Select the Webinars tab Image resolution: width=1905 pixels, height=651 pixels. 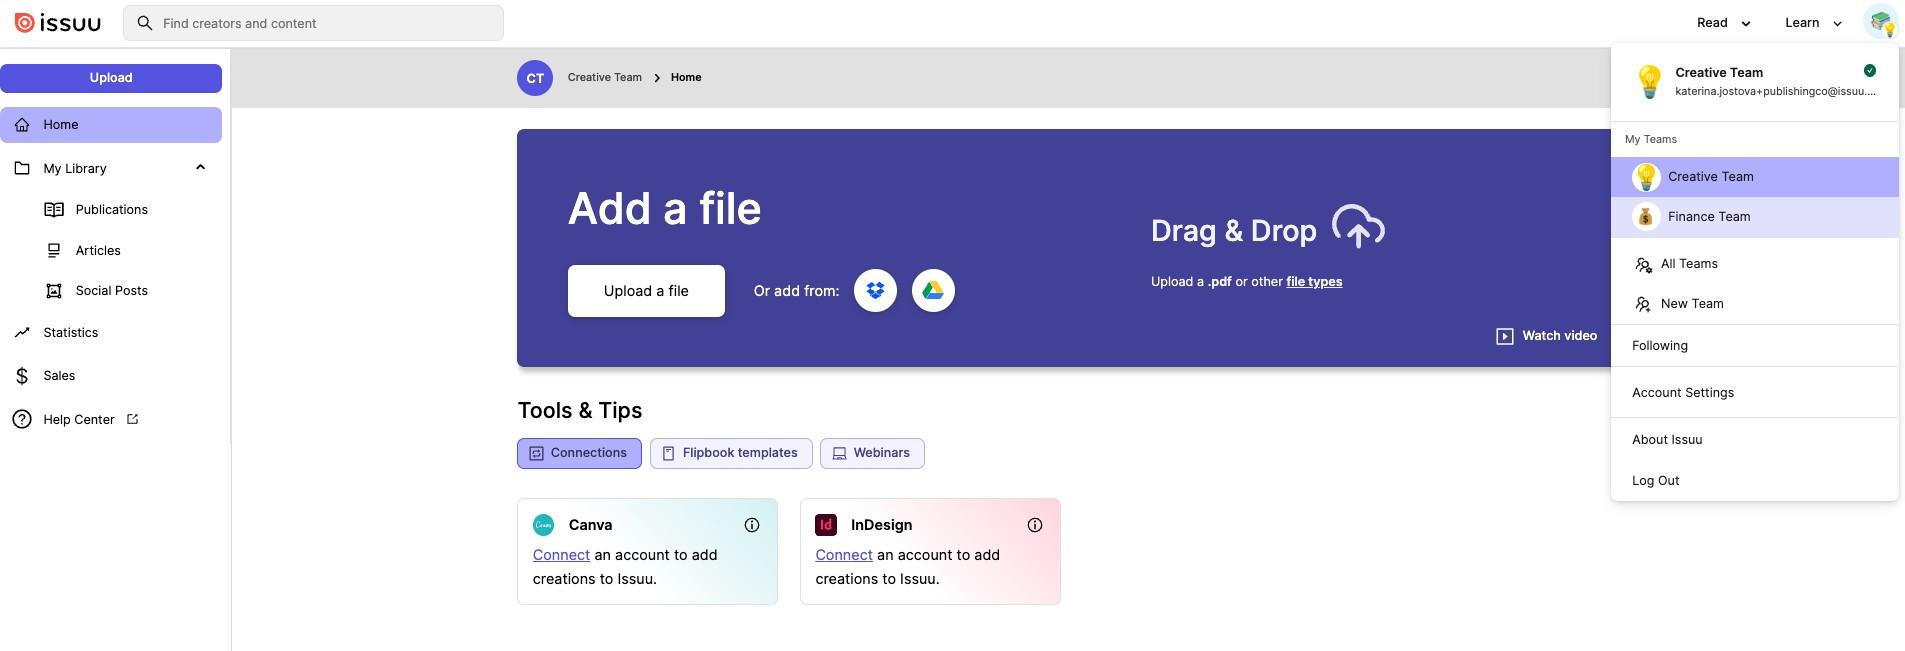click(x=872, y=453)
